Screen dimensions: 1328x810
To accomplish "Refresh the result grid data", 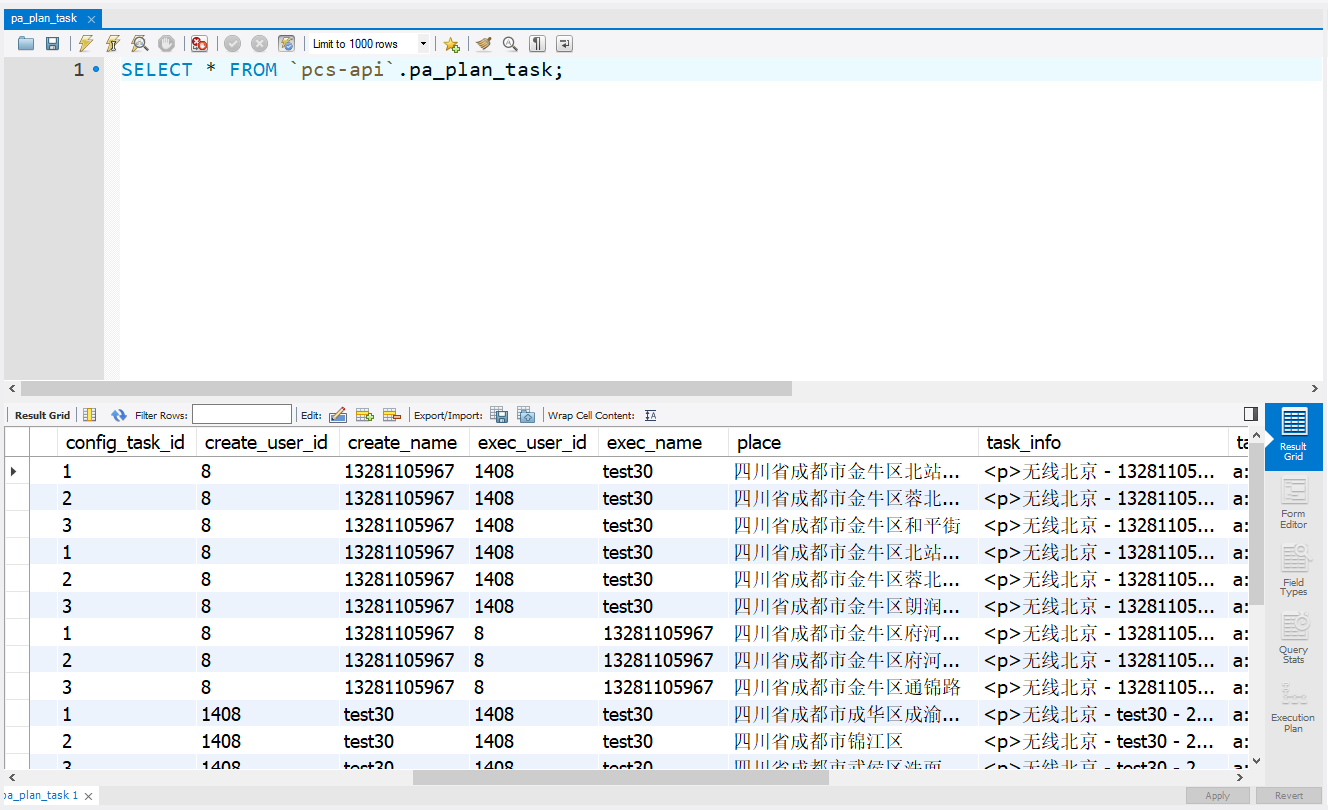I will pyautogui.click(x=119, y=415).
